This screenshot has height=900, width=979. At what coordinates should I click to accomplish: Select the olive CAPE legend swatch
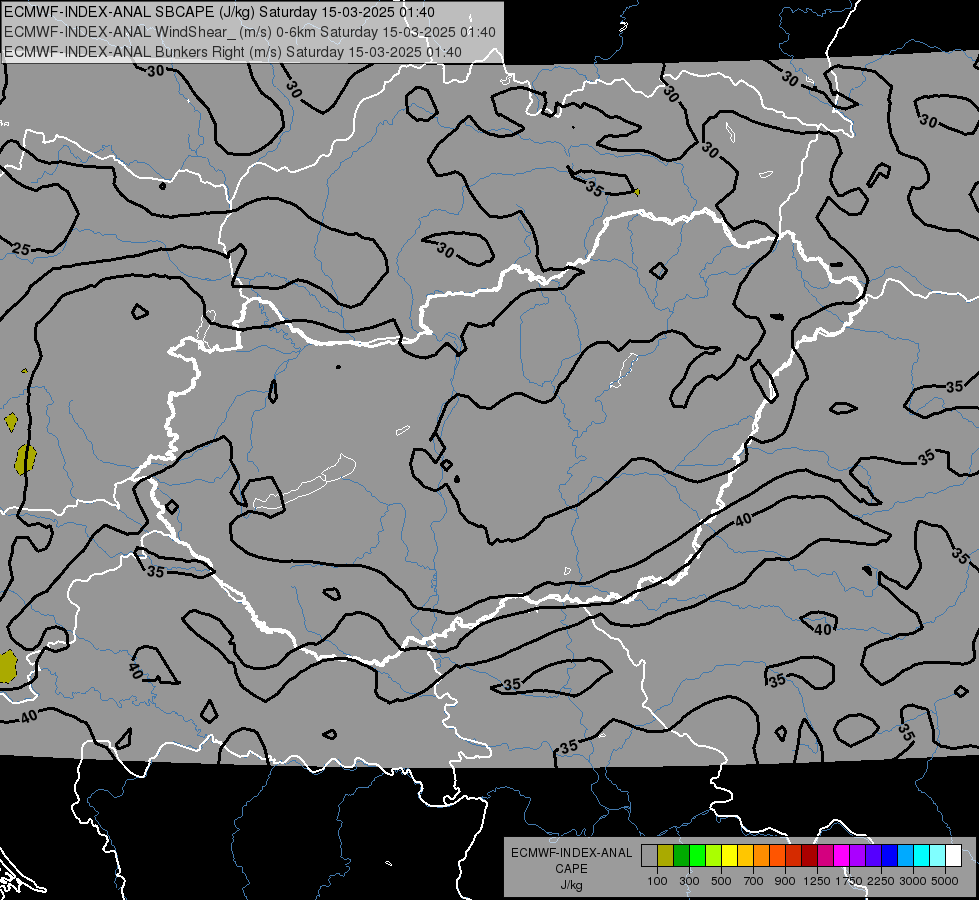[x=666, y=855]
